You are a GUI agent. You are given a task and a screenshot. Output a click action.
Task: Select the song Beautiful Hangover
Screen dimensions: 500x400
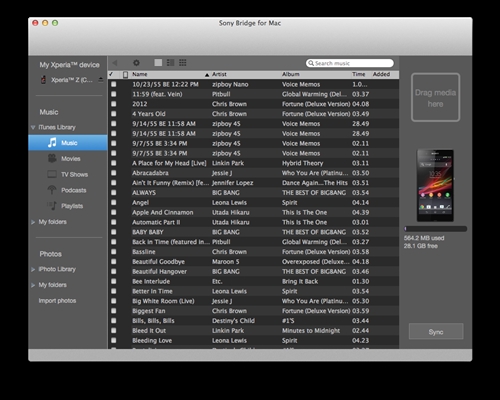tap(159, 272)
